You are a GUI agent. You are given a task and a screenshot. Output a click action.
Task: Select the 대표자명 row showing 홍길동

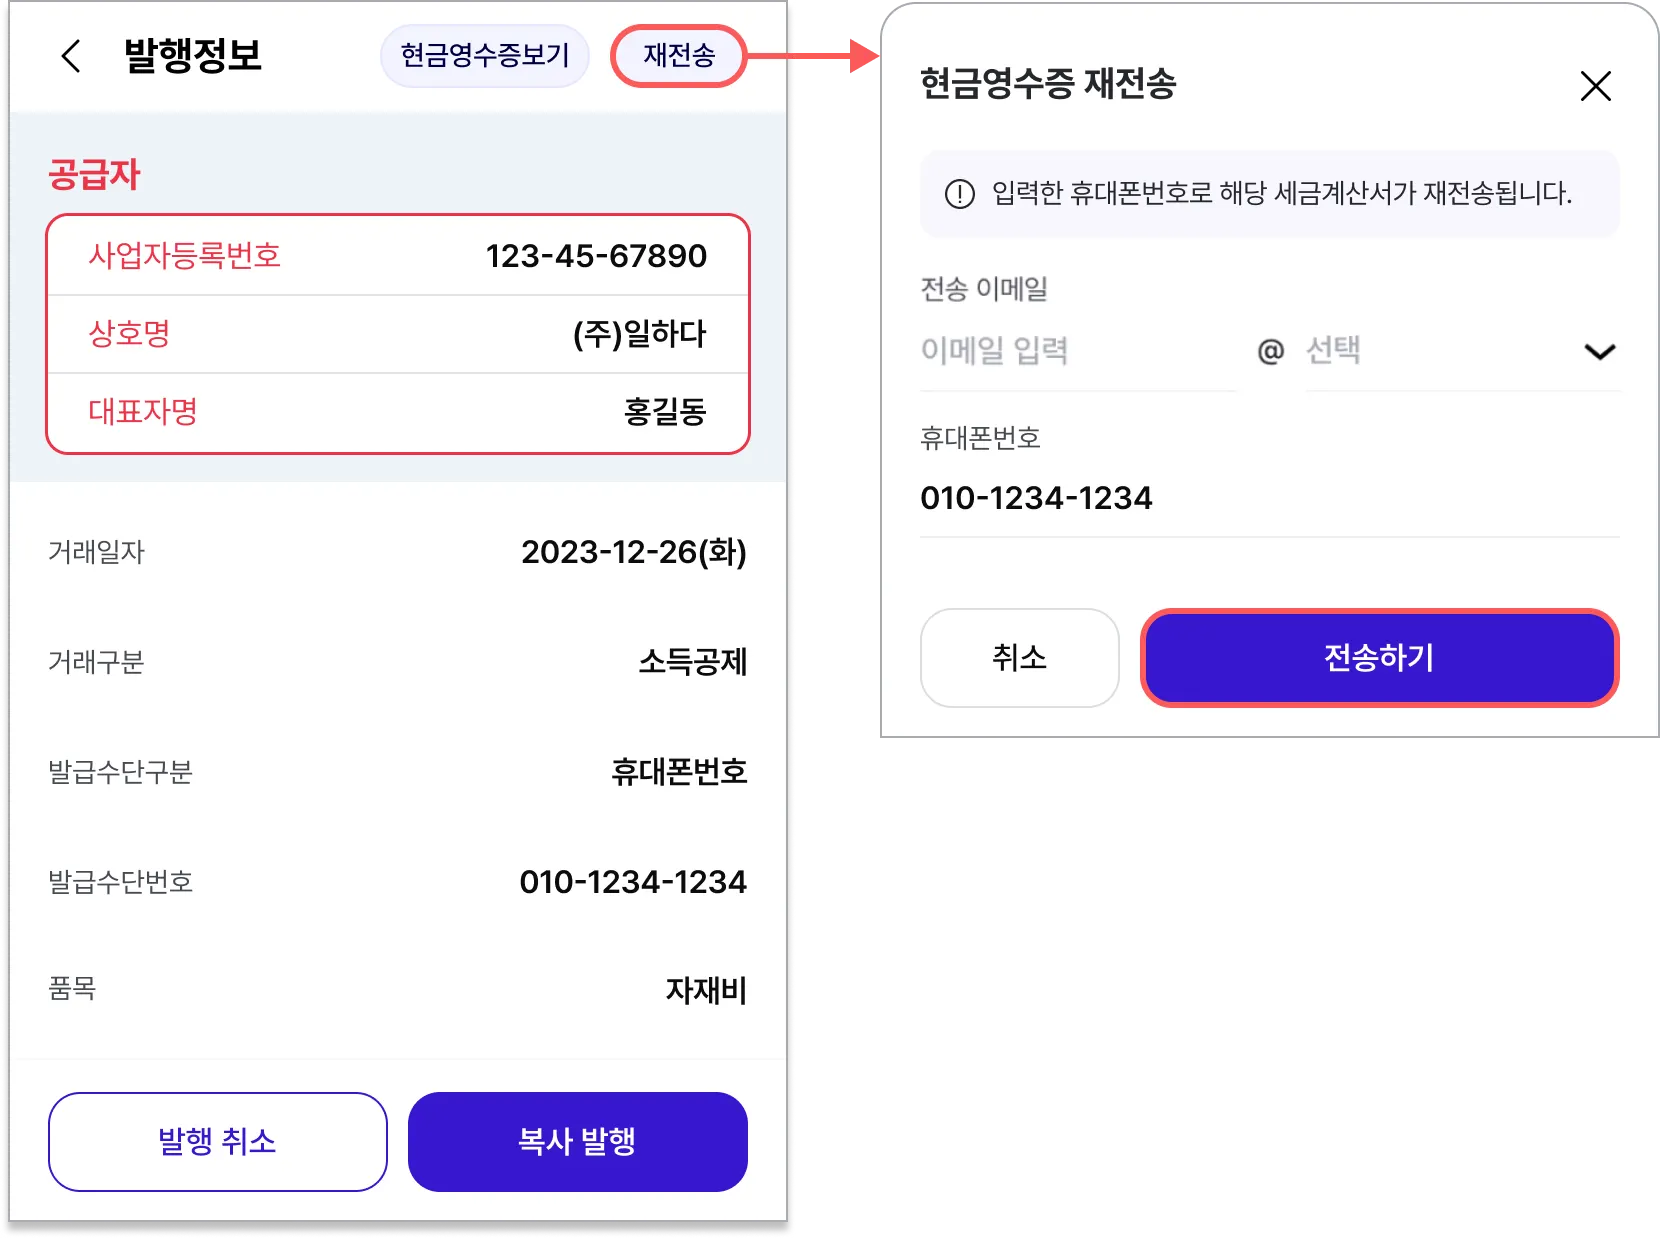397,412
